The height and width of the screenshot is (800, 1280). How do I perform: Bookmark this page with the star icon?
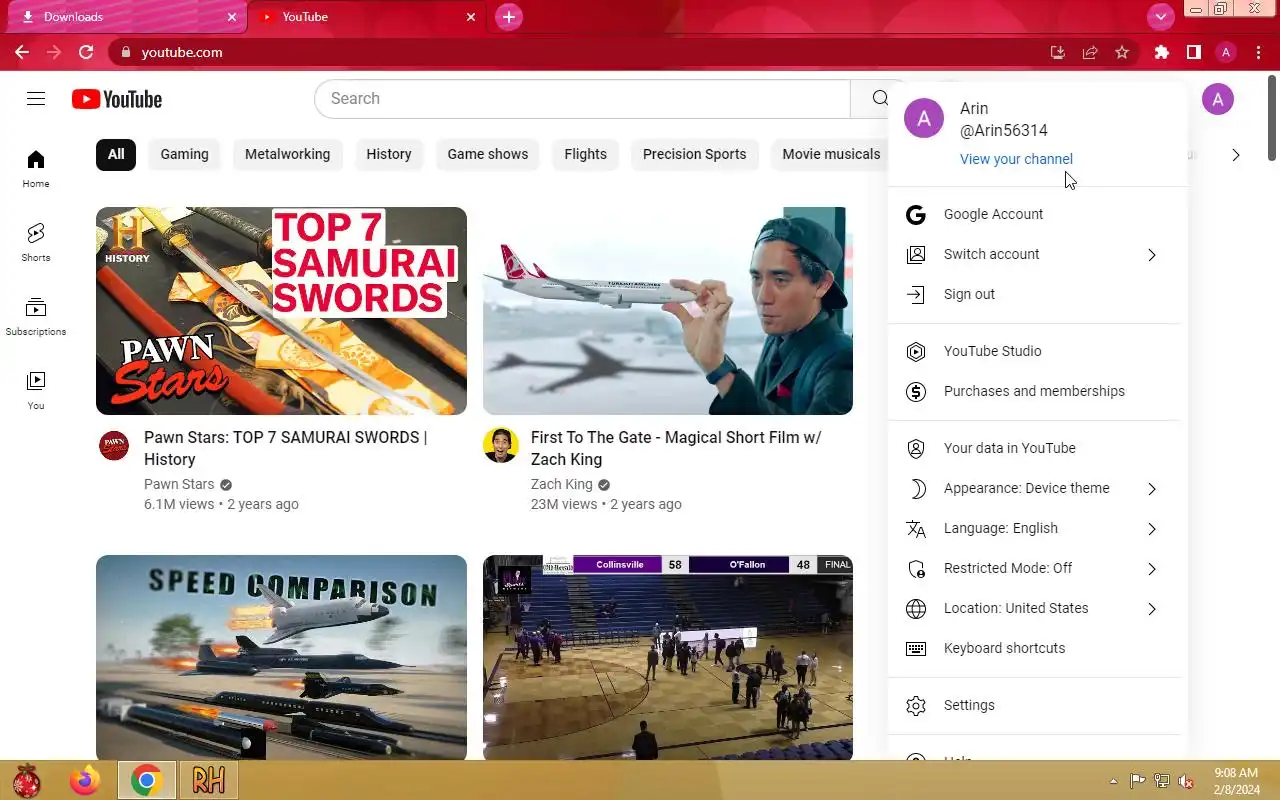click(x=1122, y=52)
